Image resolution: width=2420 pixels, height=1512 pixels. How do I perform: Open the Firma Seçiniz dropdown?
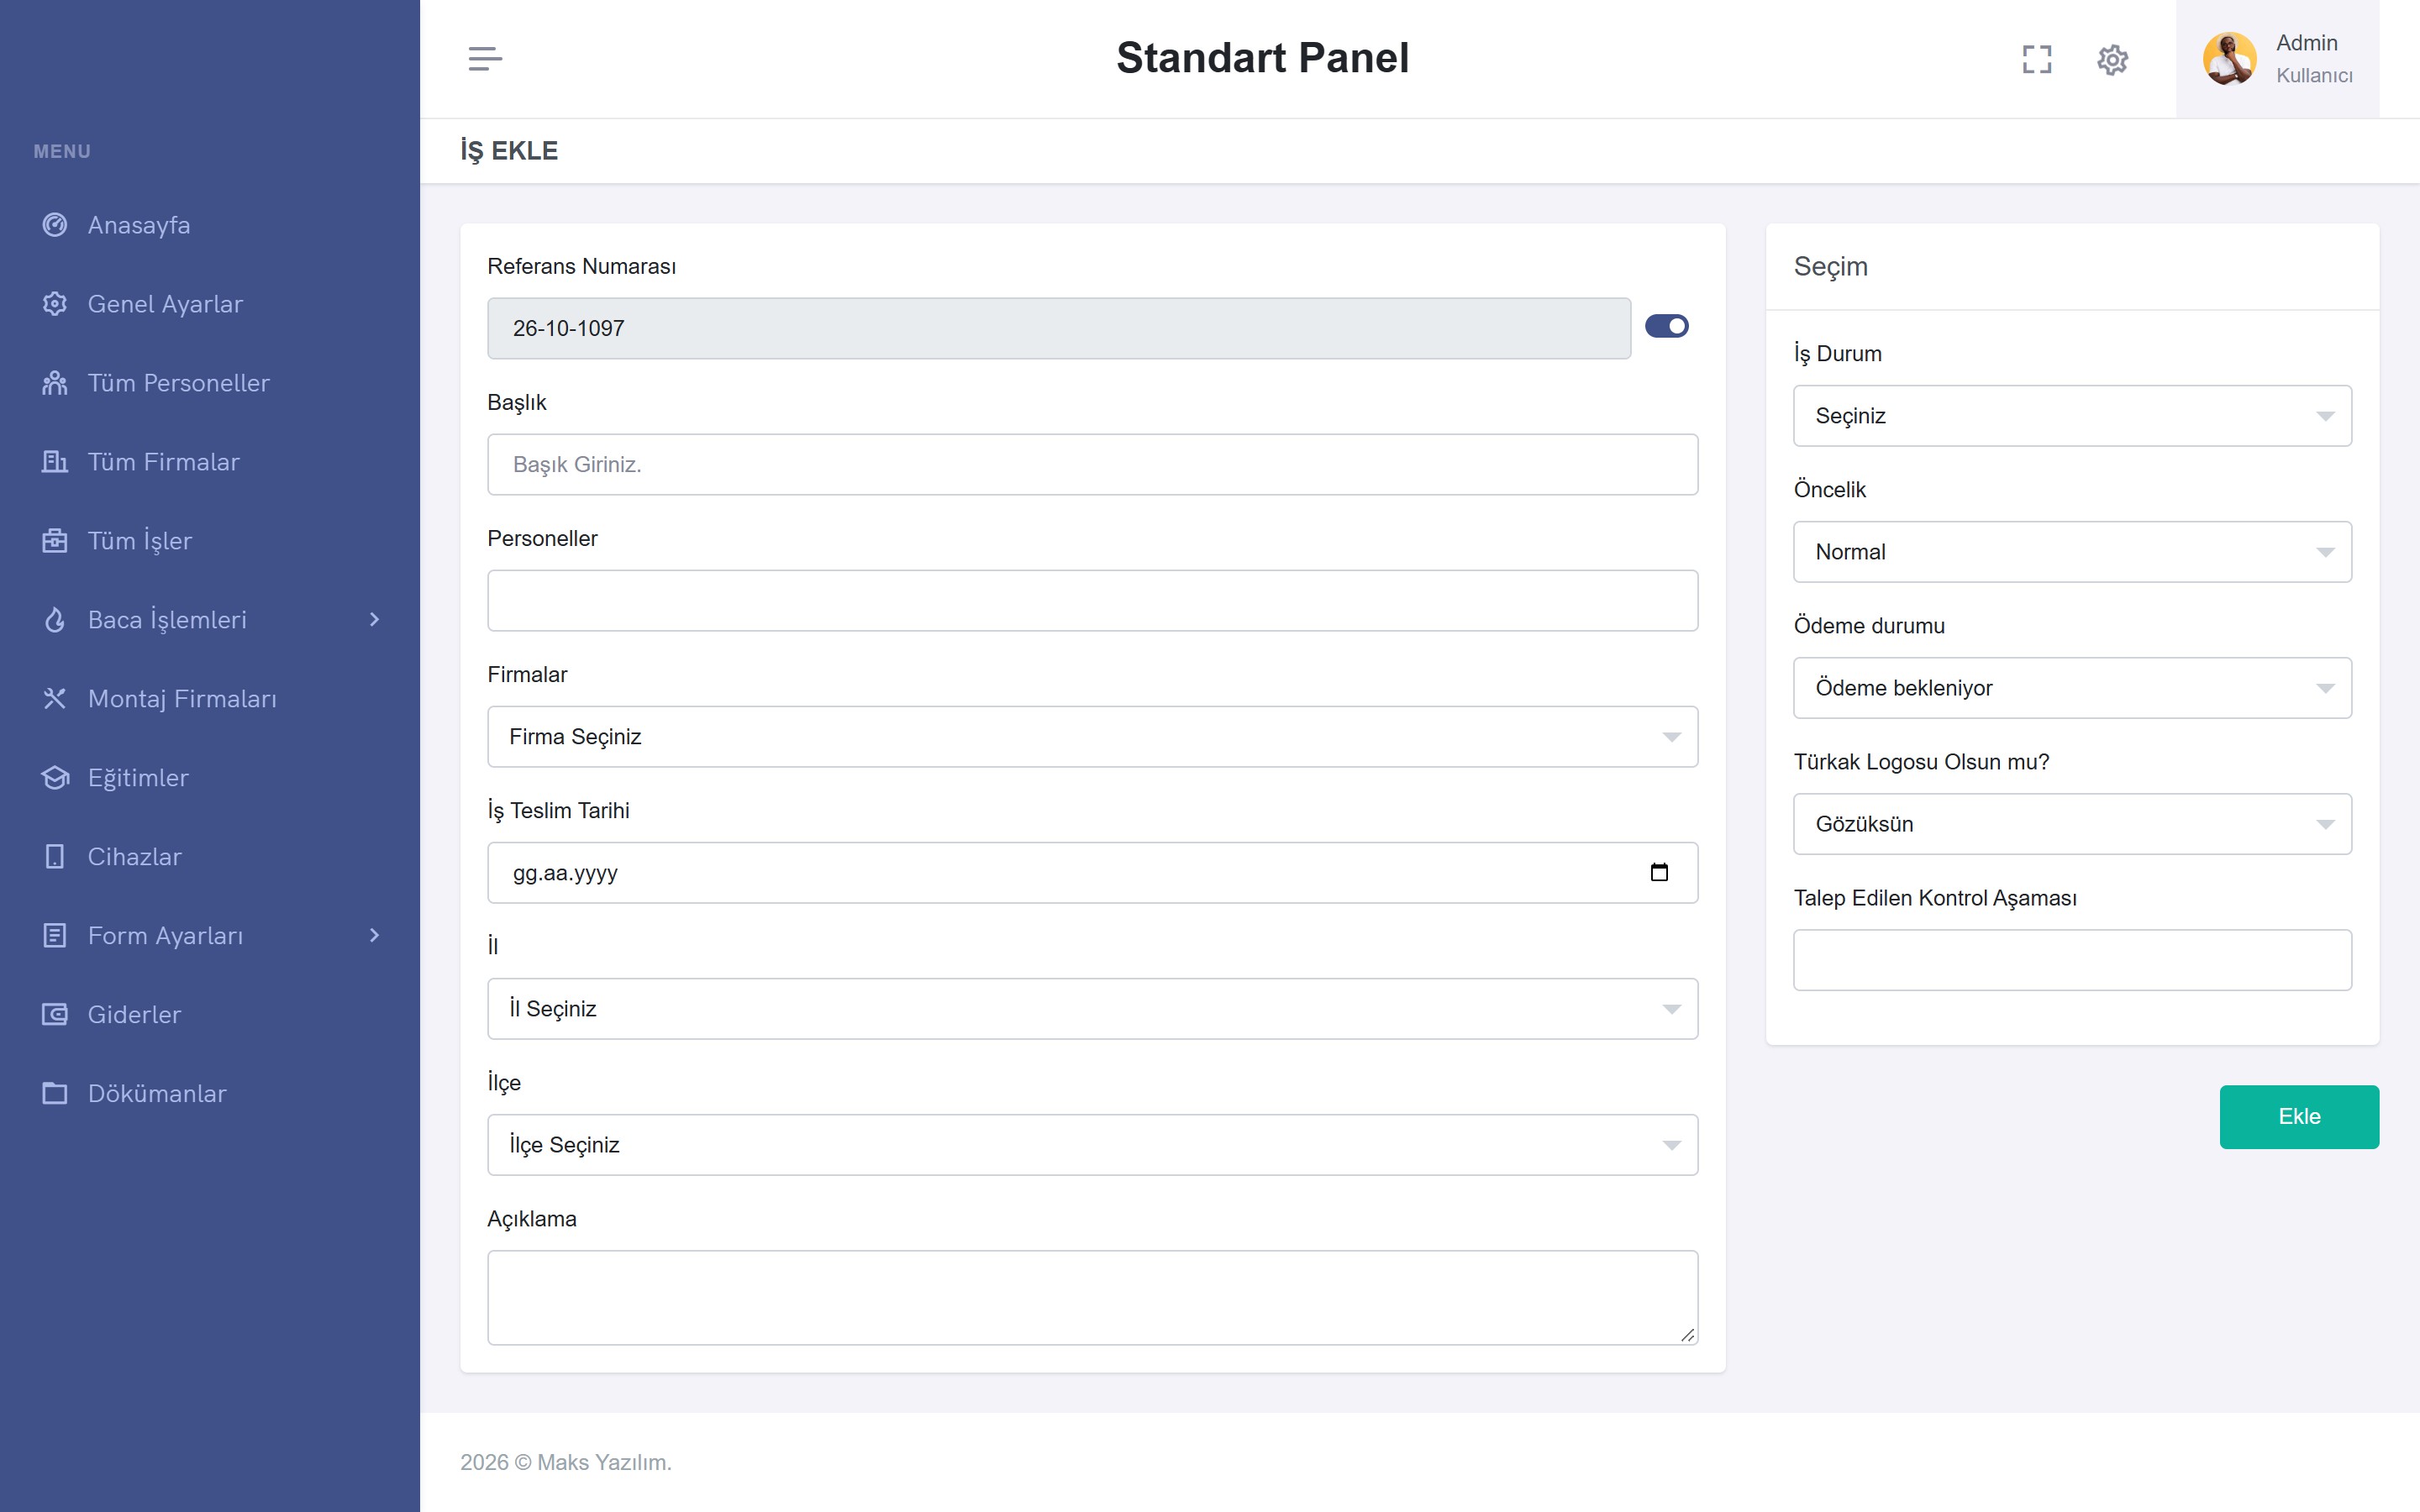pos(1092,737)
